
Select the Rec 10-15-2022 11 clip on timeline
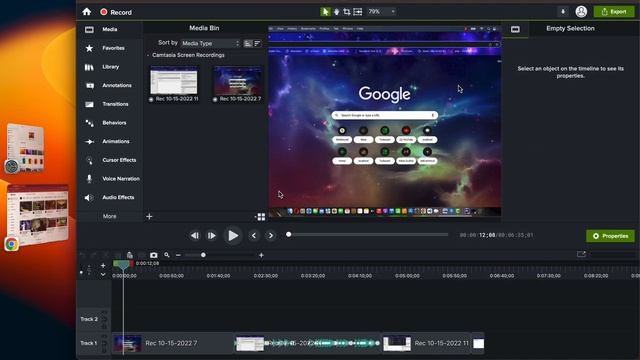click(x=427, y=343)
